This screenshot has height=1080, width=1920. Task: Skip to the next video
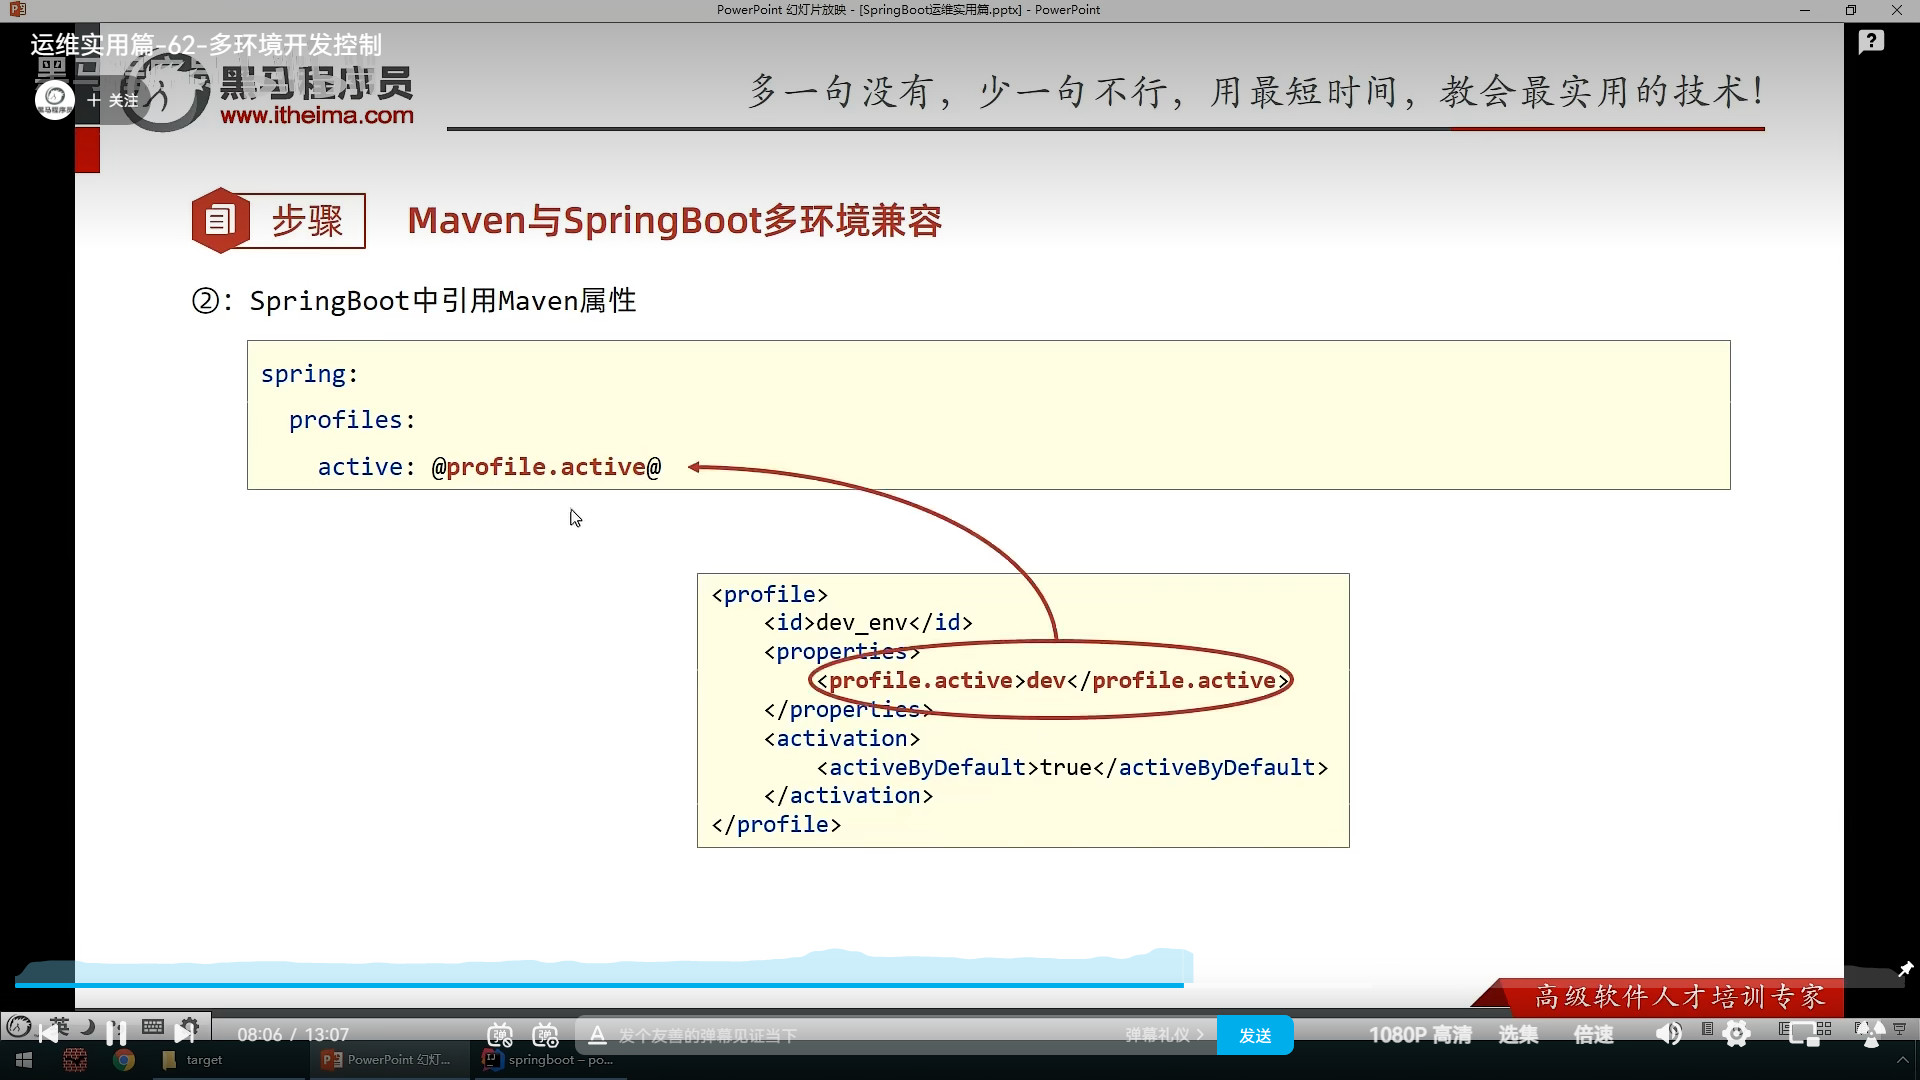(x=184, y=1033)
